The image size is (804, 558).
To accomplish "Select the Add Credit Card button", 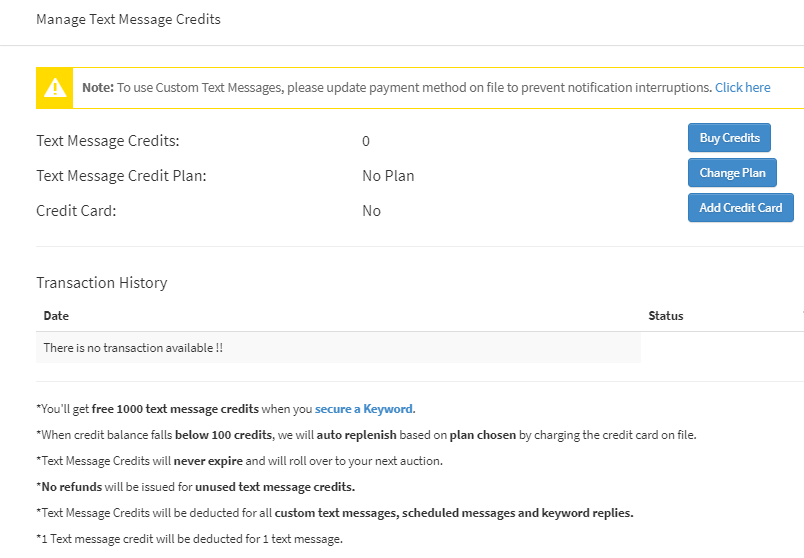I will [x=740, y=208].
